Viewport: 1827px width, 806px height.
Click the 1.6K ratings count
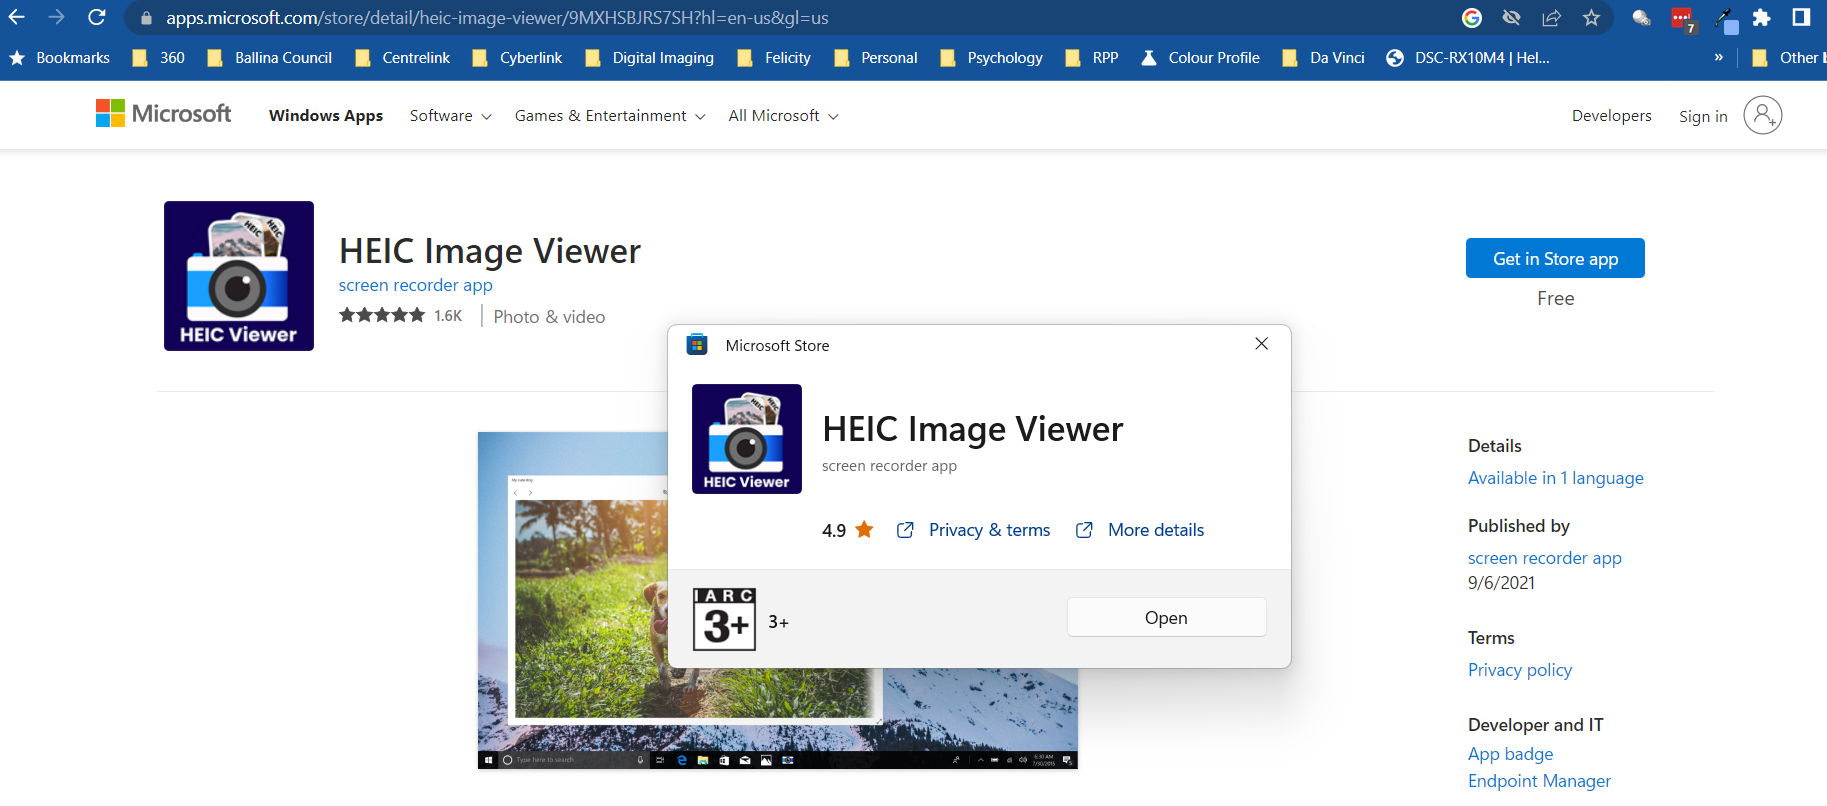pyautogui.click(x=448, y=316)
